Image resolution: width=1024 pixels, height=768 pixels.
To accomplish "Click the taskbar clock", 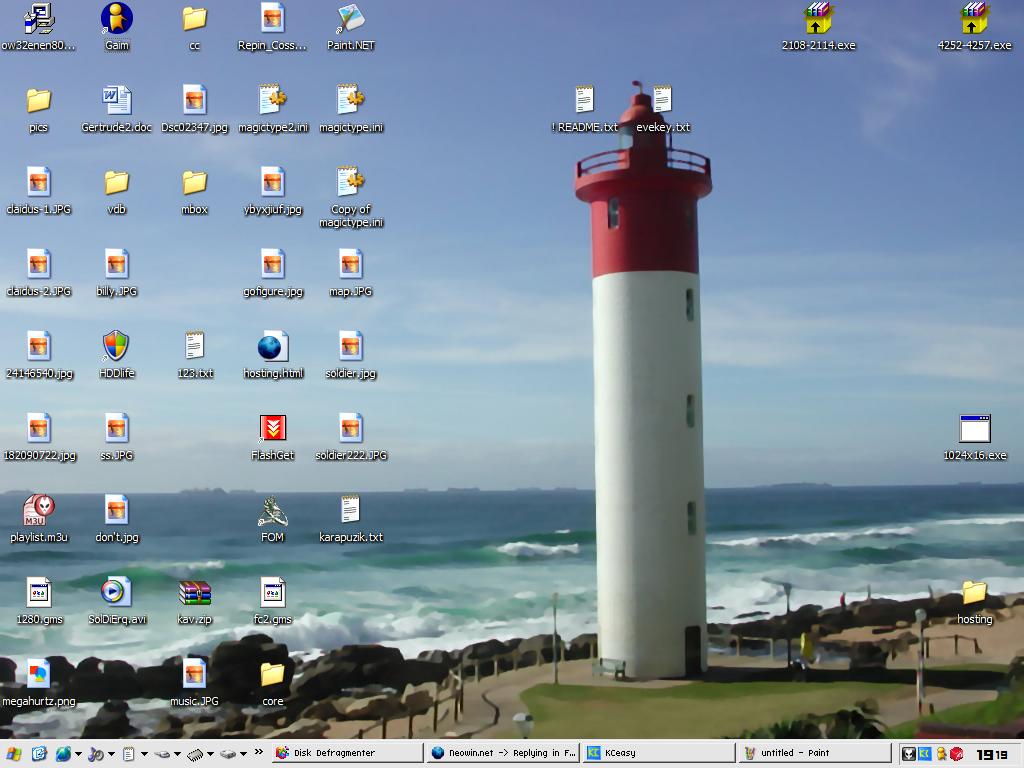I will [x=992, y=754].
